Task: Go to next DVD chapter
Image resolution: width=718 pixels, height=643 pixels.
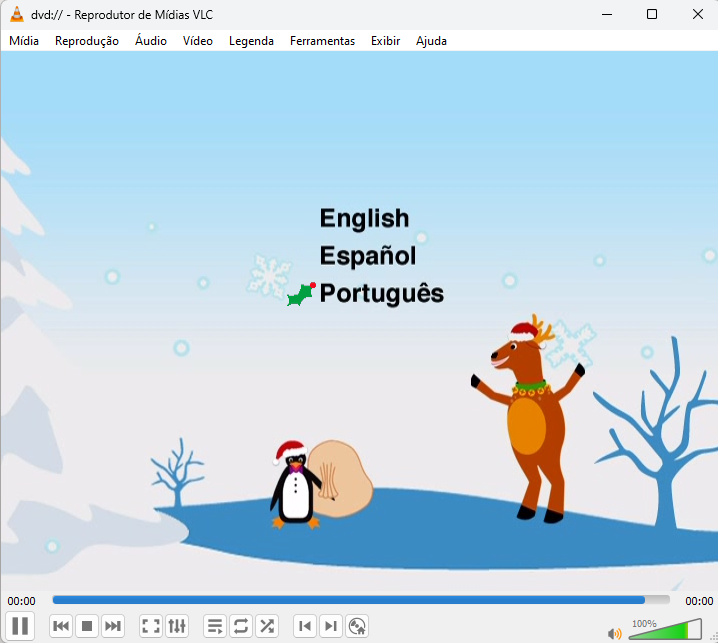Action: click(x=331, y=626)
